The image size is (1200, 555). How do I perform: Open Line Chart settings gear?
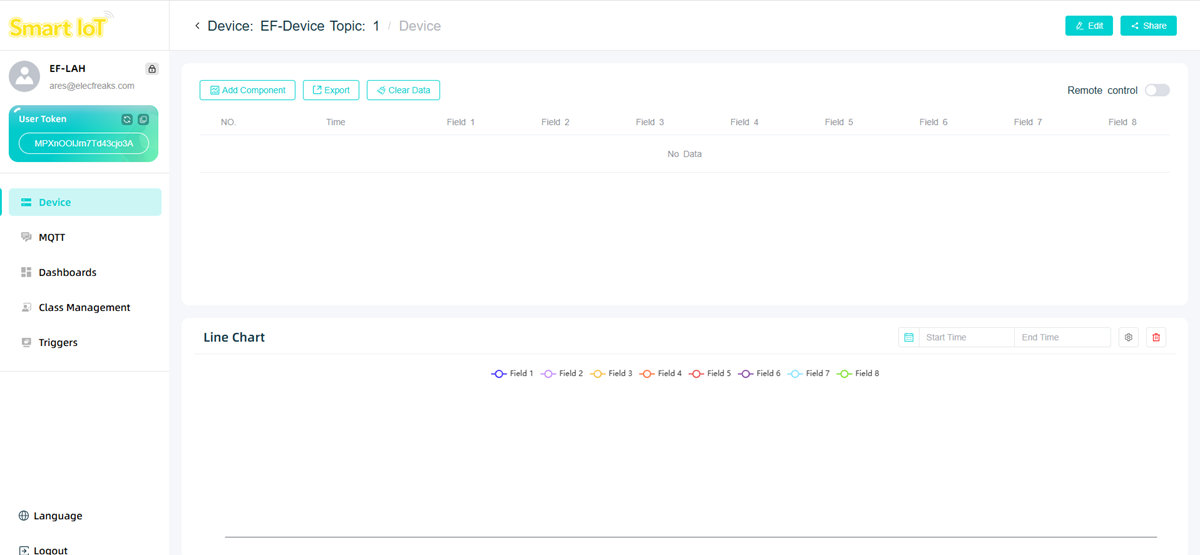click(x=1128, y=338)
